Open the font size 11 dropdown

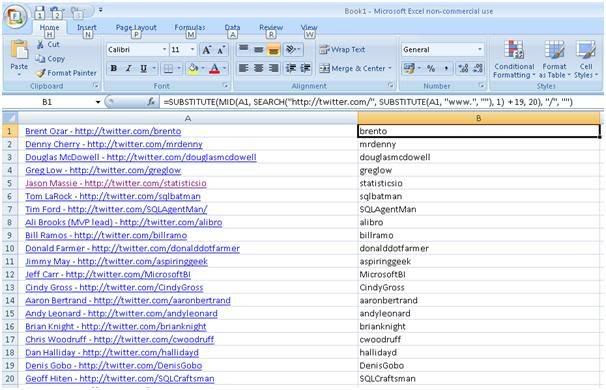192,49
